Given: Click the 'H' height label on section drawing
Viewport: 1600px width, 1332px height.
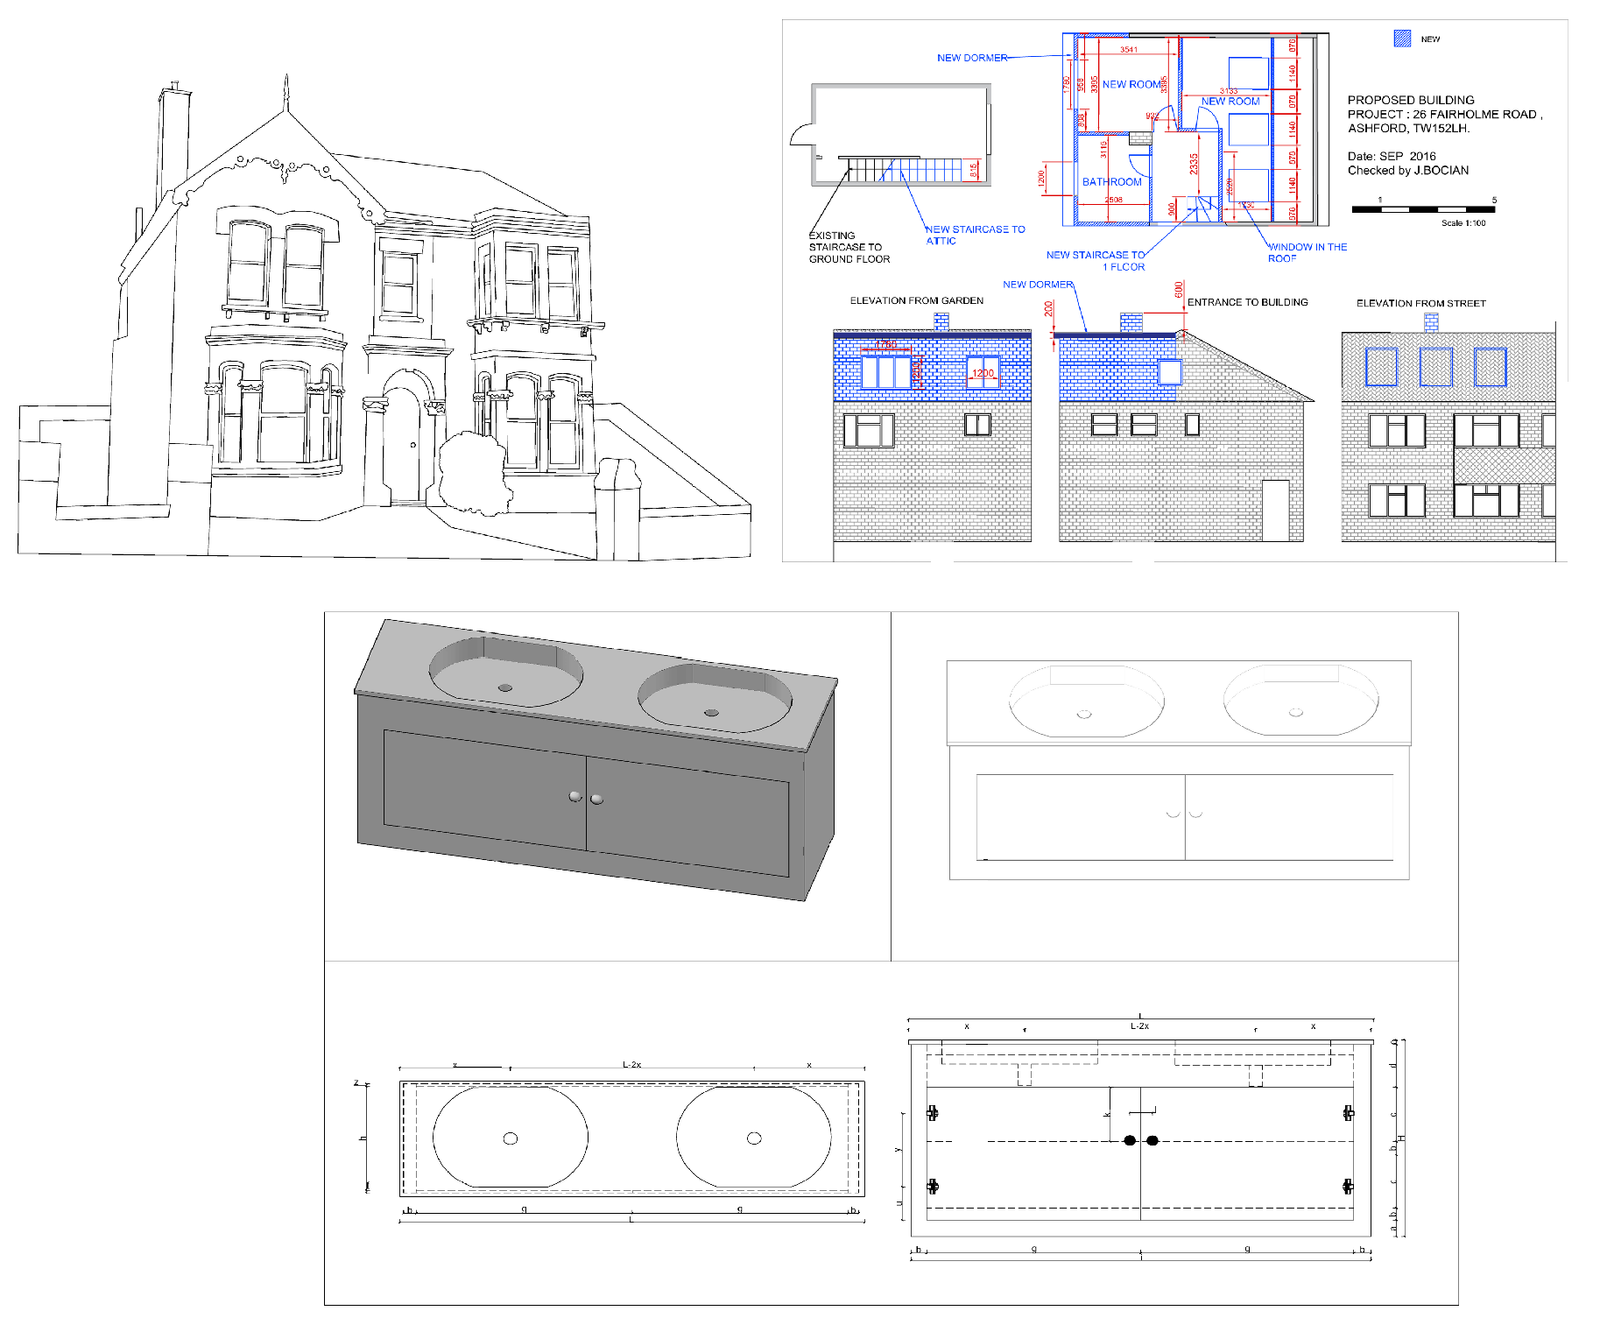Looking at the screenshot, I should pos(1402,1138).
